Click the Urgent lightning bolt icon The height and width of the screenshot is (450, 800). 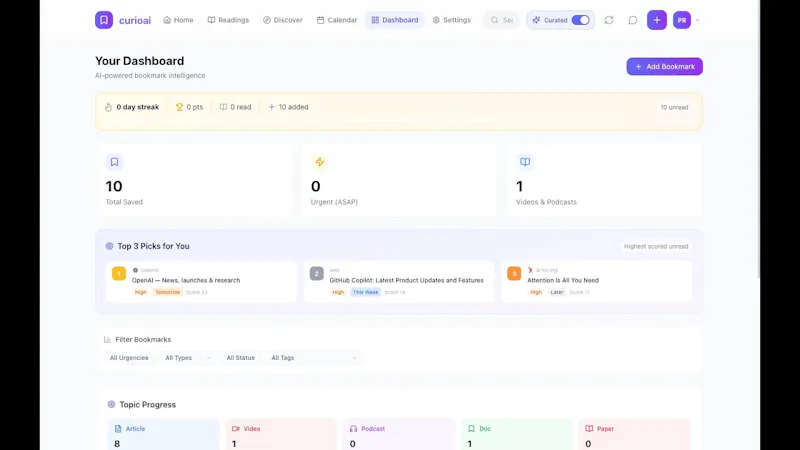(x=319, y=162)
